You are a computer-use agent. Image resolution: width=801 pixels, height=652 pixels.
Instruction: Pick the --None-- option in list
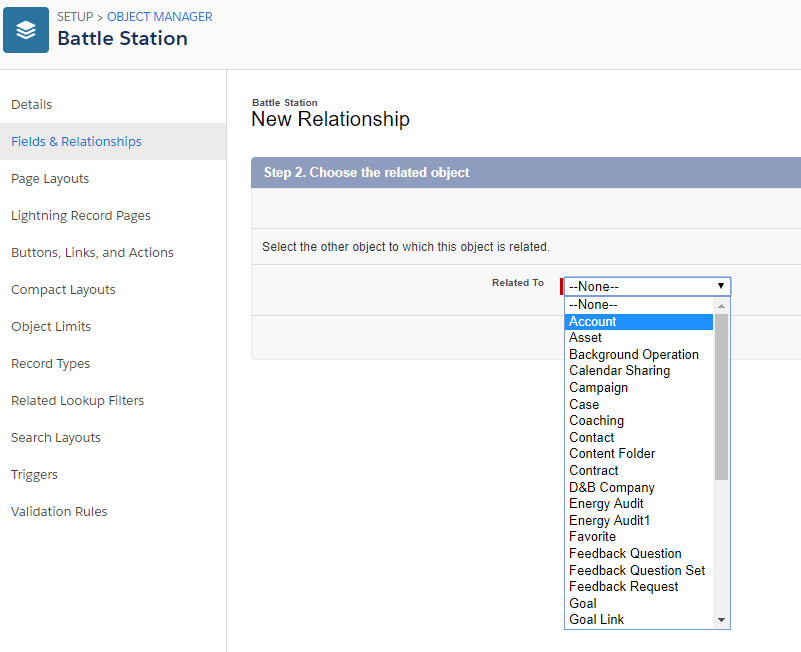[x=593, y=304]
